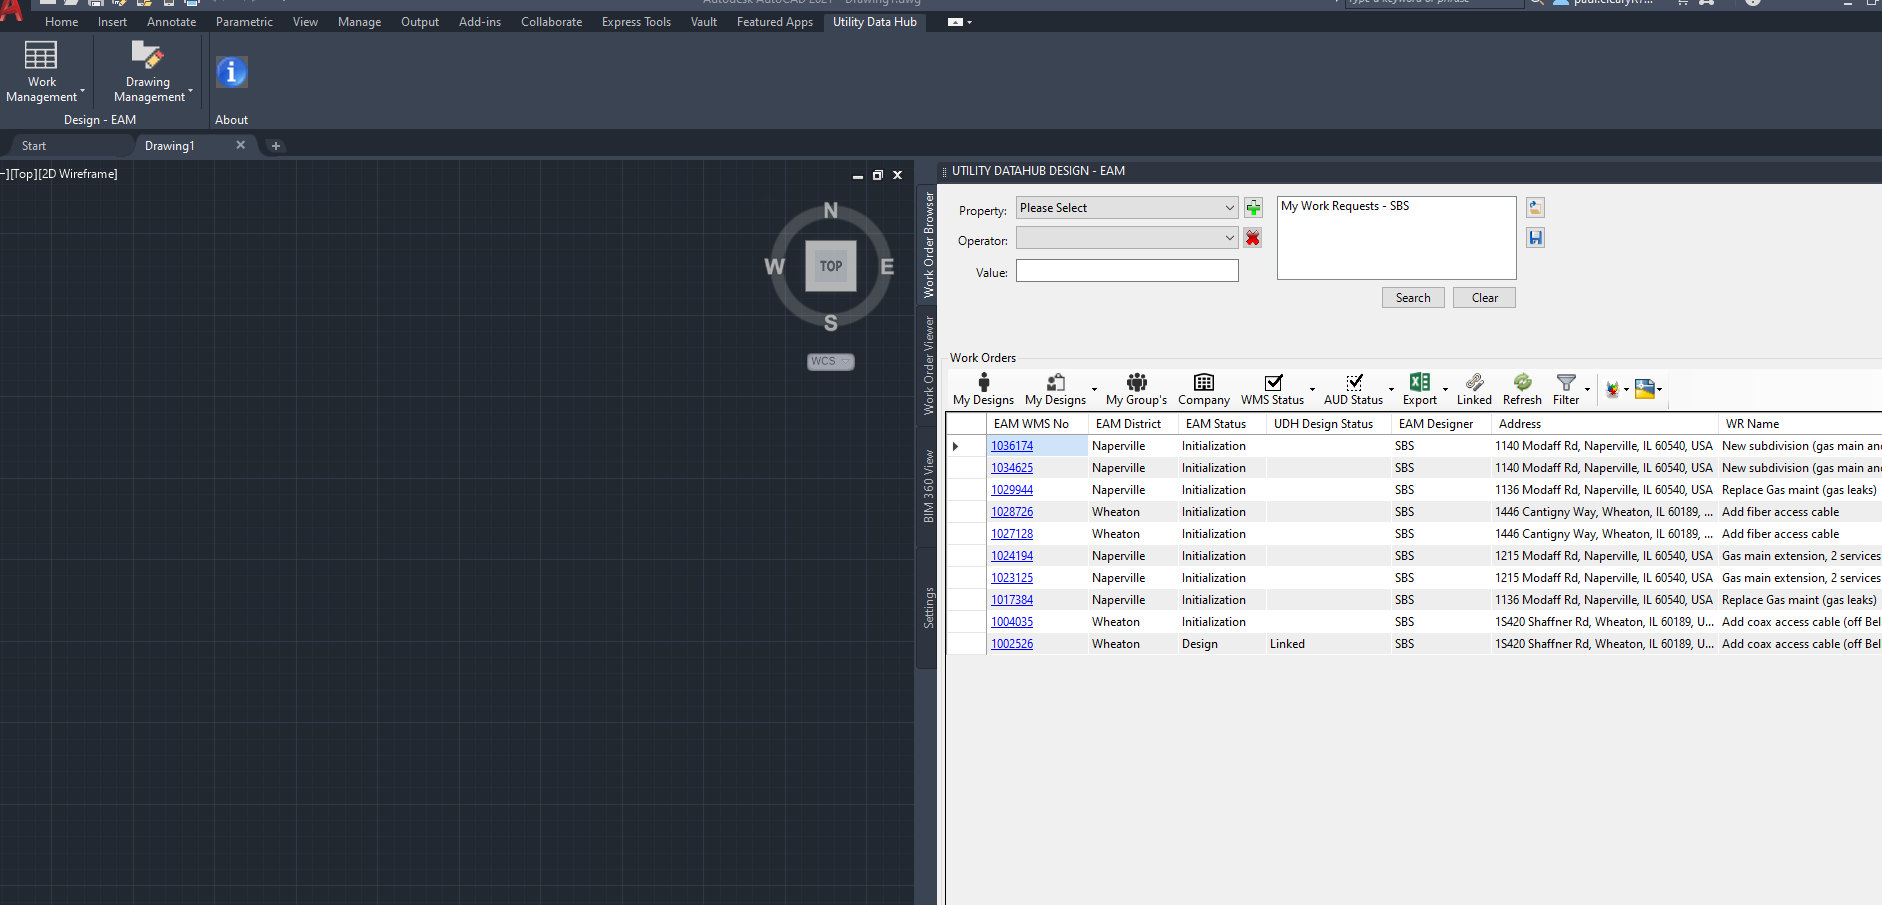The image size is (1882, 905).
Task: Open the About info icon
Action: (231, 73)
